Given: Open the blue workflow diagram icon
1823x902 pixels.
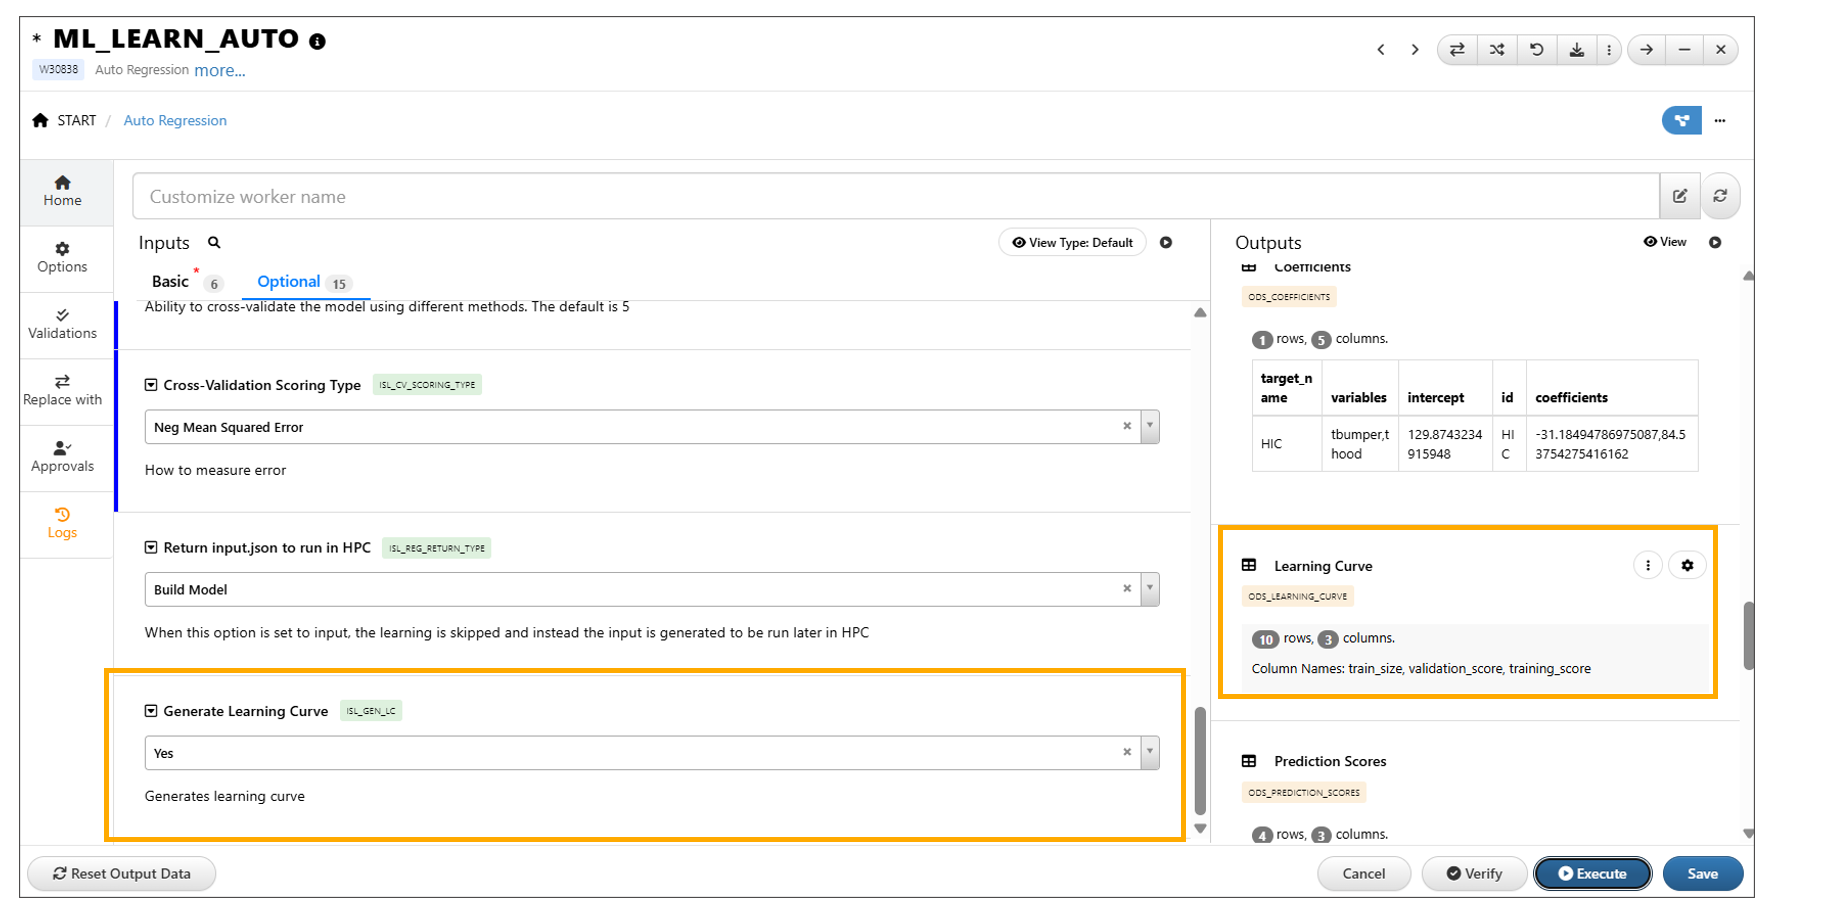Looking at the screenshot, I should (1681, 121).
